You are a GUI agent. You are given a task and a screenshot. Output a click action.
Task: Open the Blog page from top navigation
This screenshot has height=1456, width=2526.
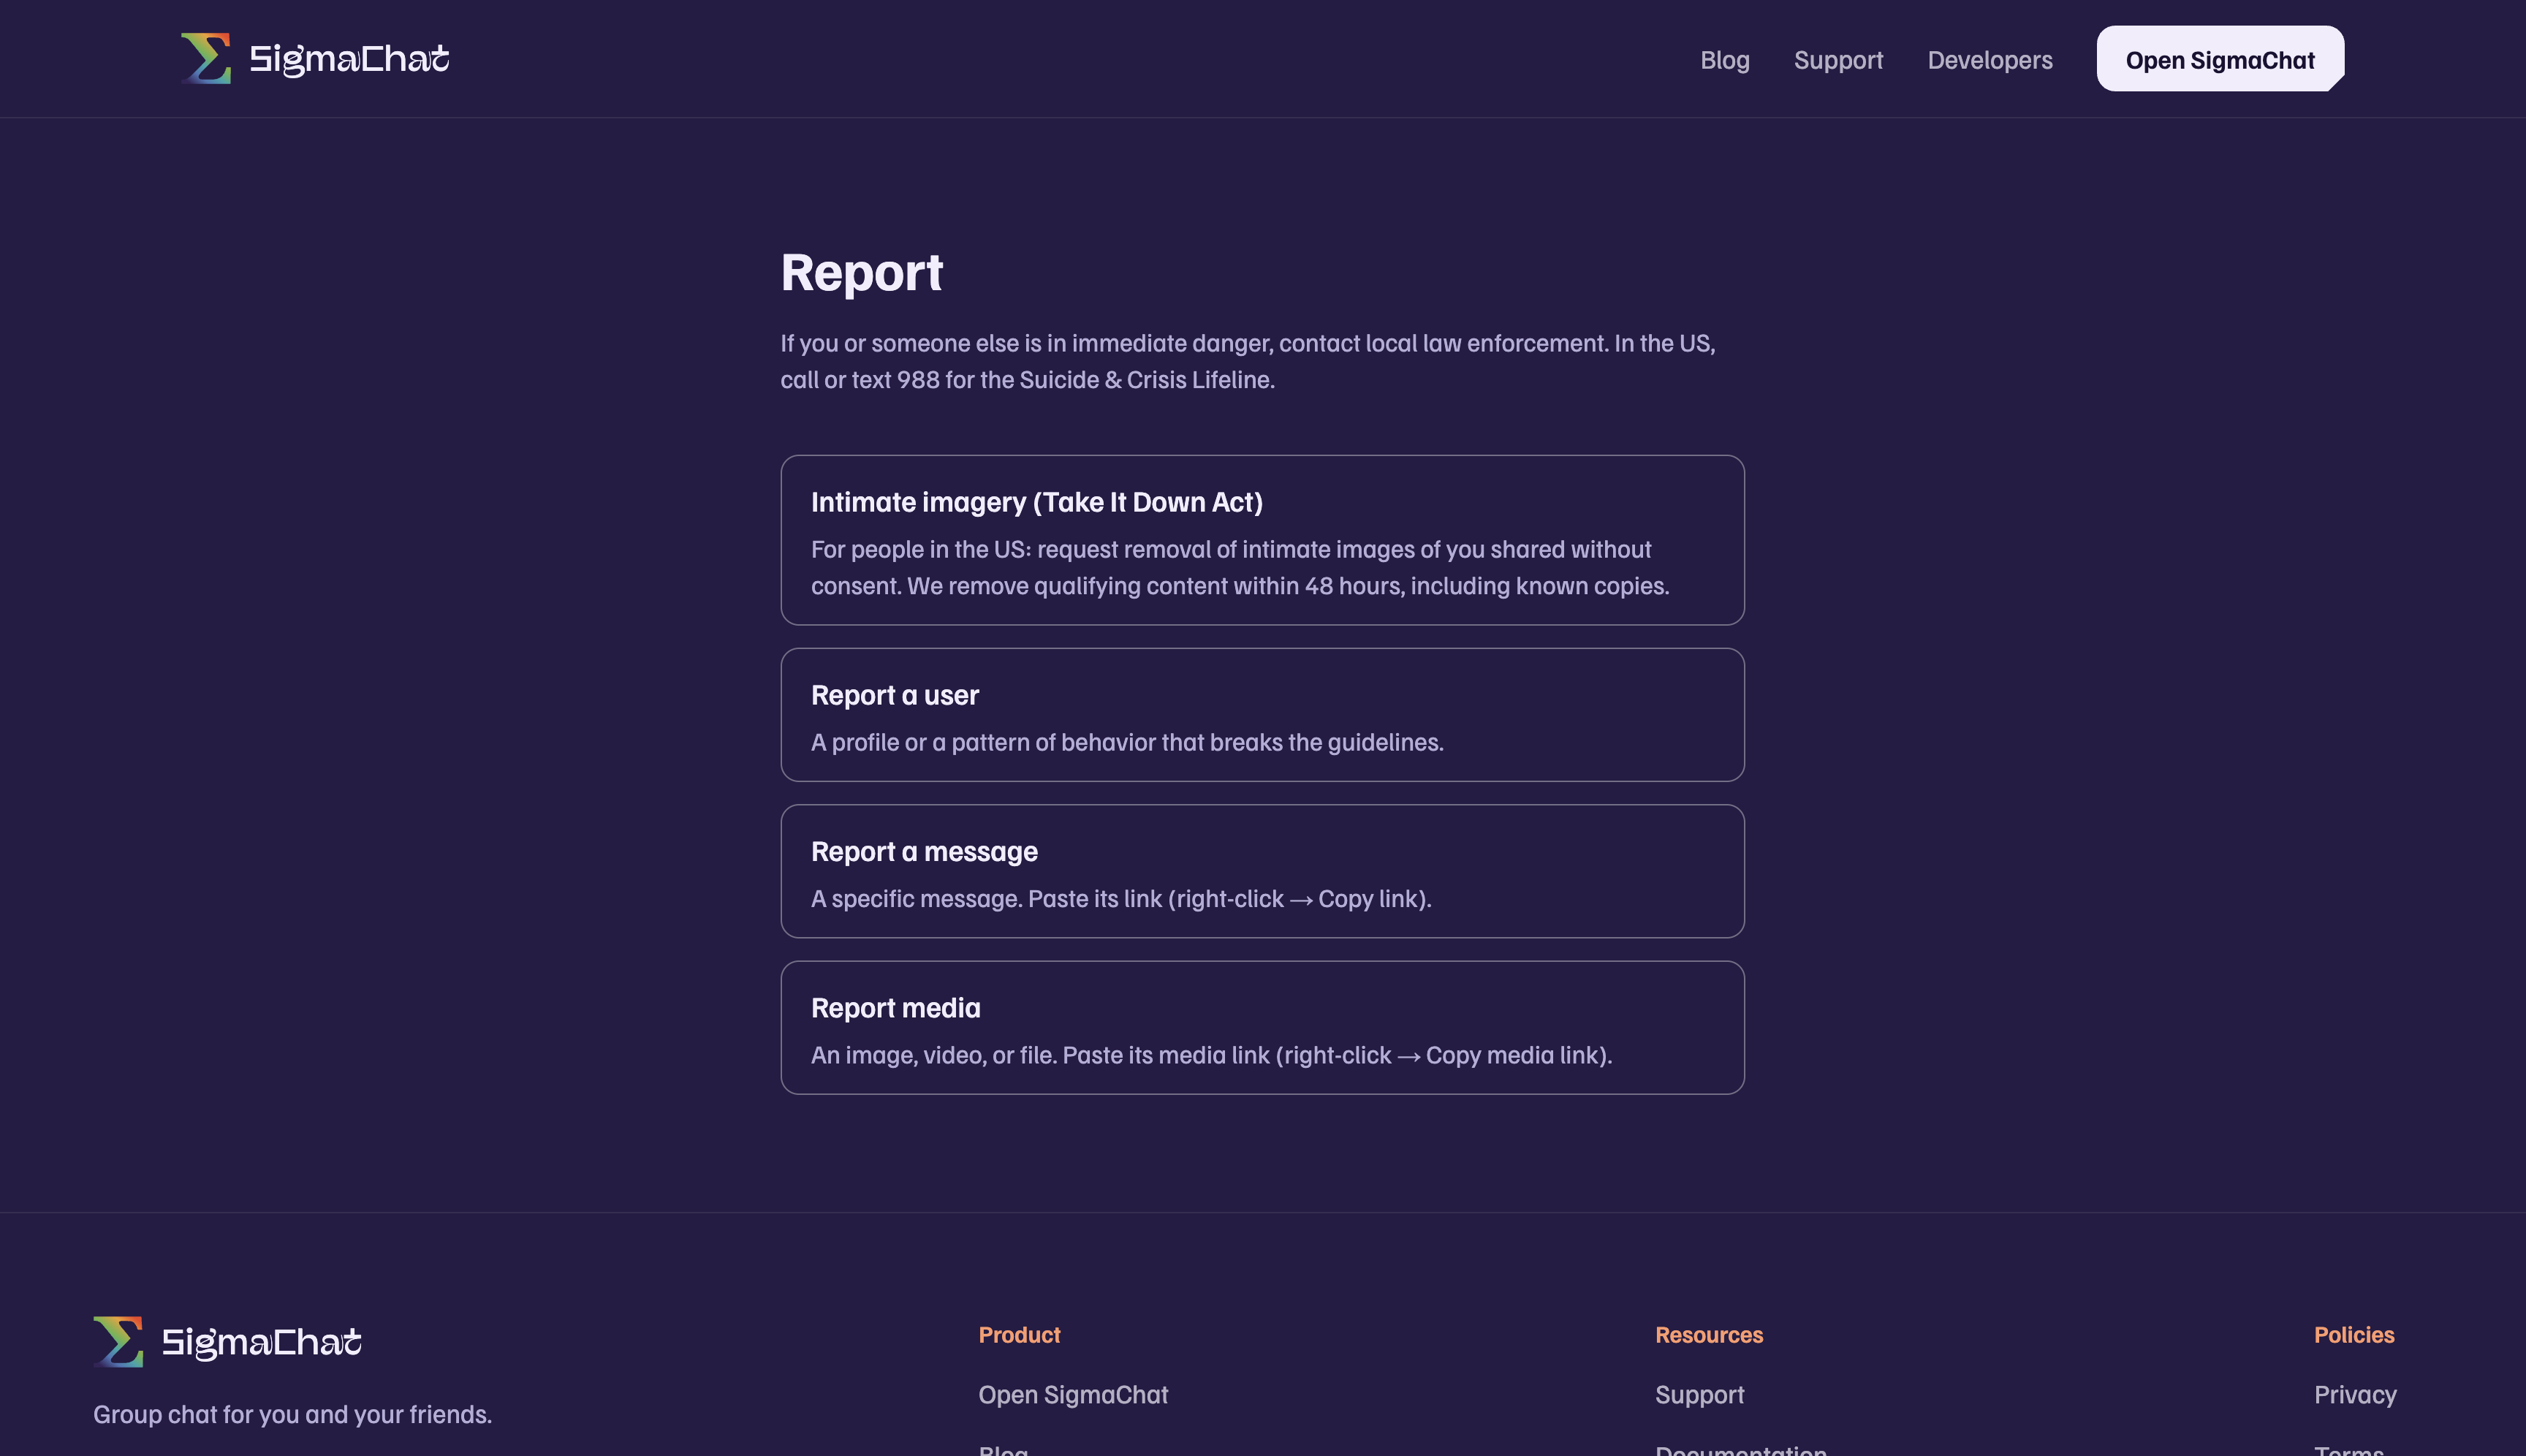(1725, 60)
